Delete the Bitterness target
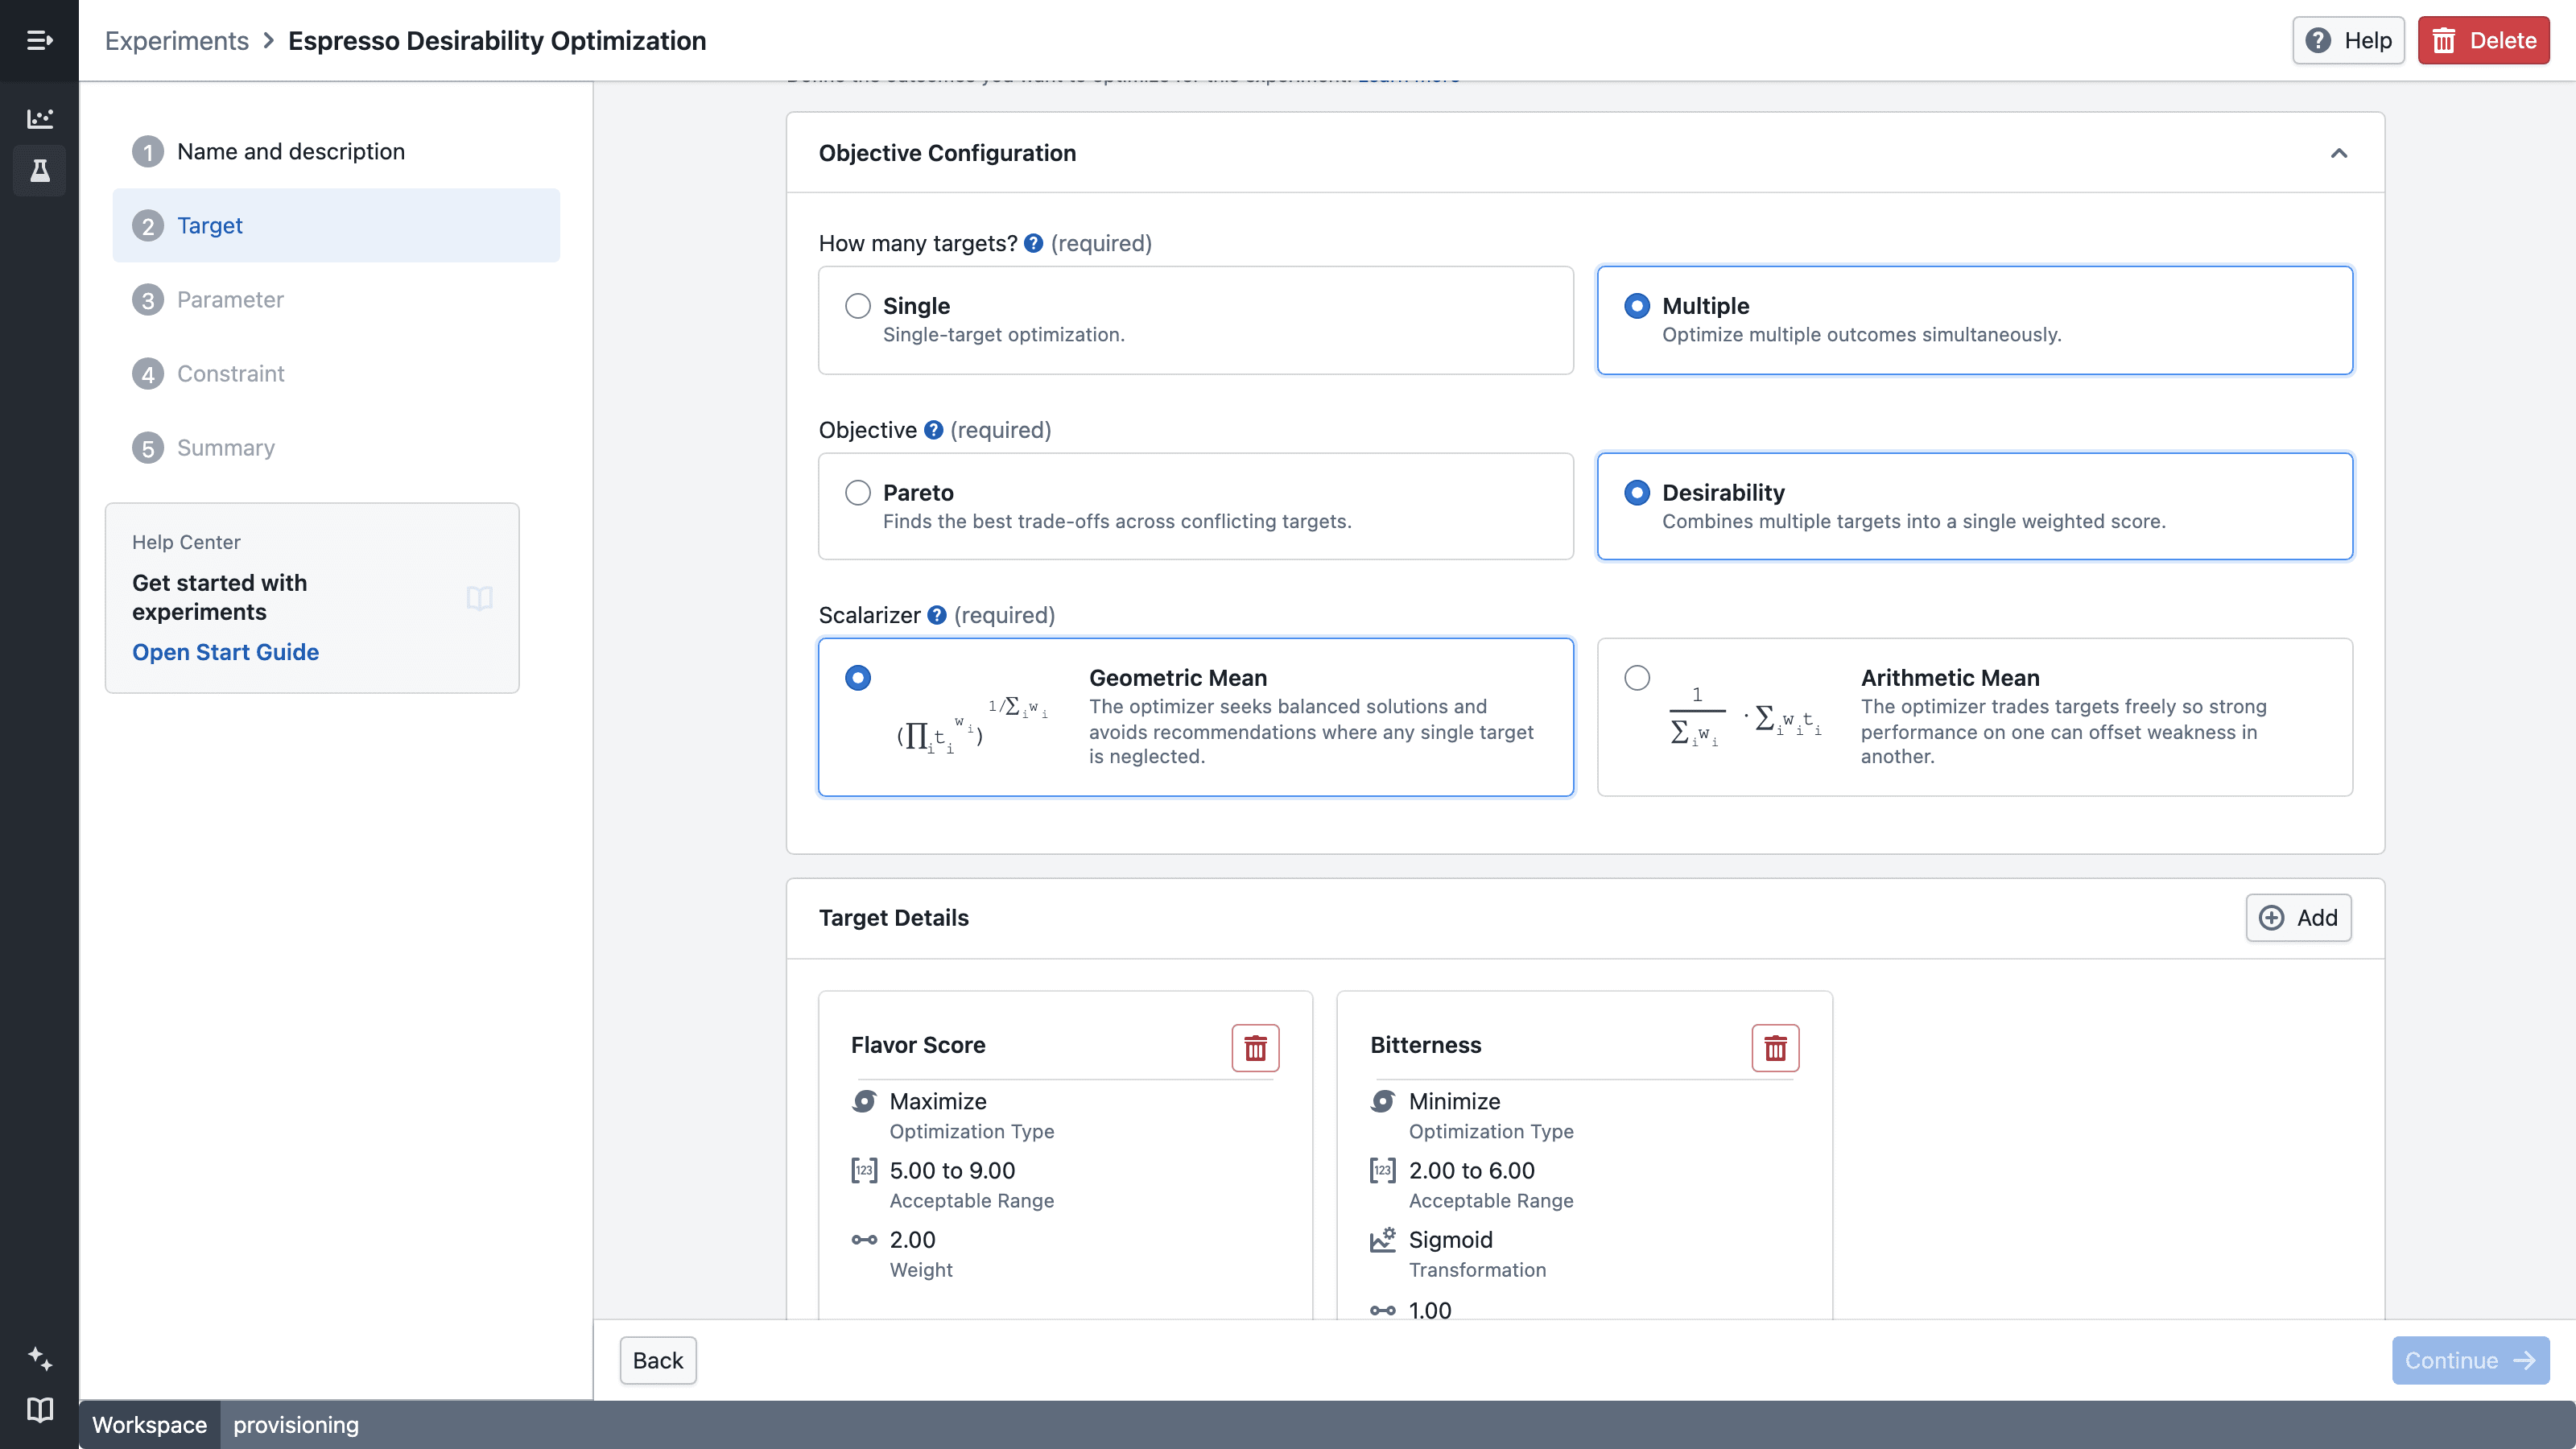 coord(1775,1048)
